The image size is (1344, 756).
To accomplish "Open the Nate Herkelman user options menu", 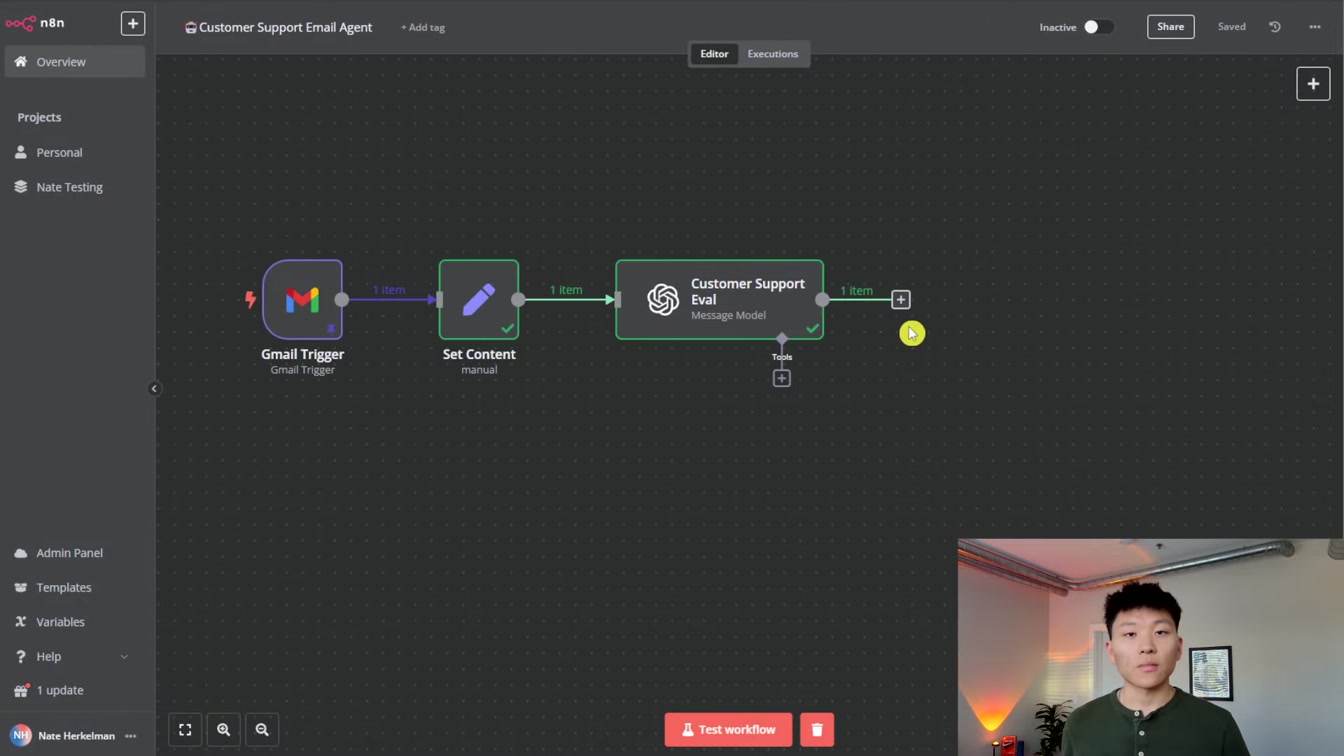I will (131, 736).
